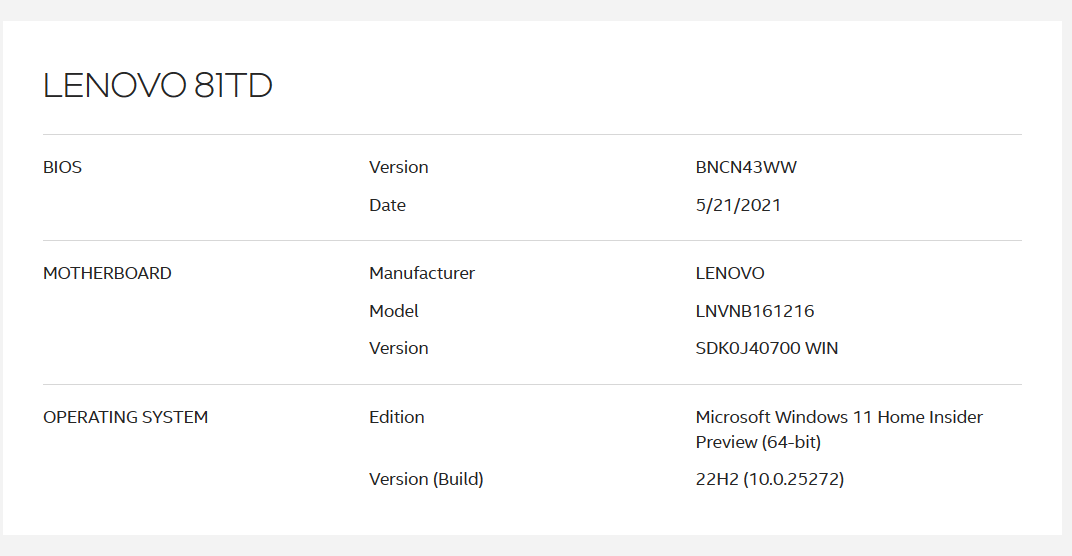Click the motherboard Model label
This screenshot has height=556, width=1072.
(393, 311)
